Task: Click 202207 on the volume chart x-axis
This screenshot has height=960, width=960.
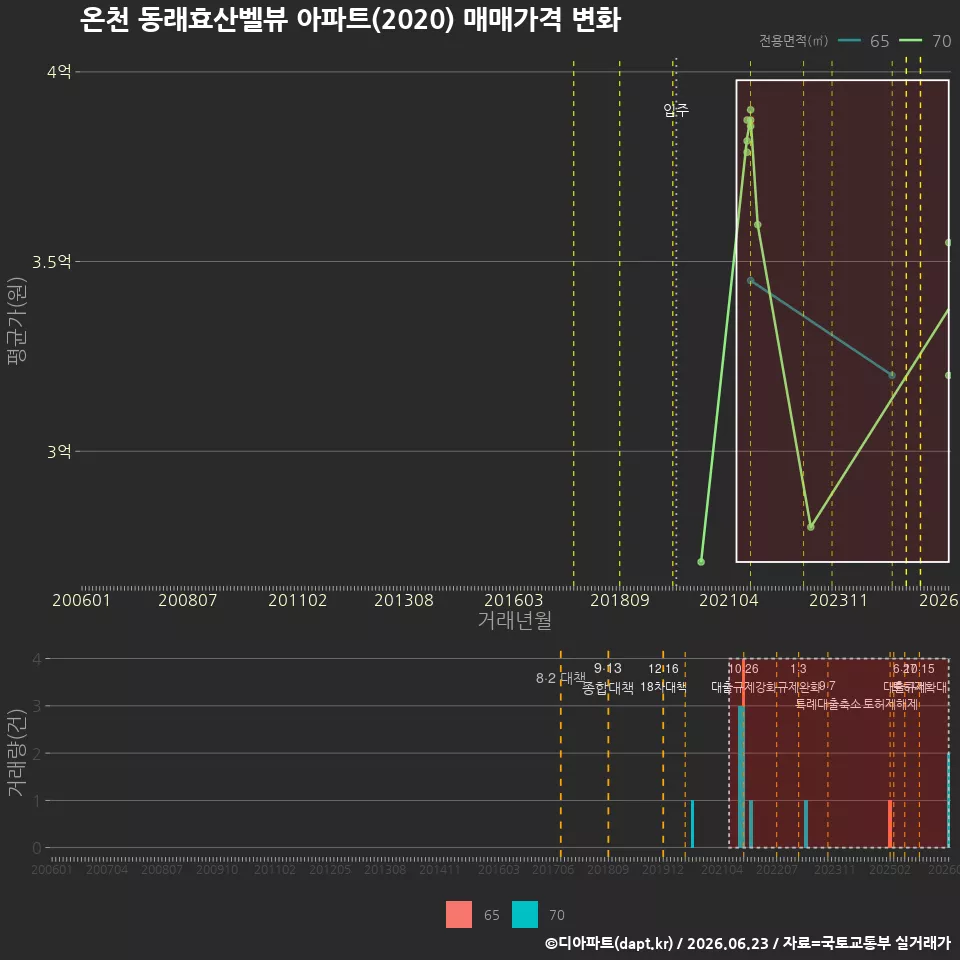Action: (776, 869)
